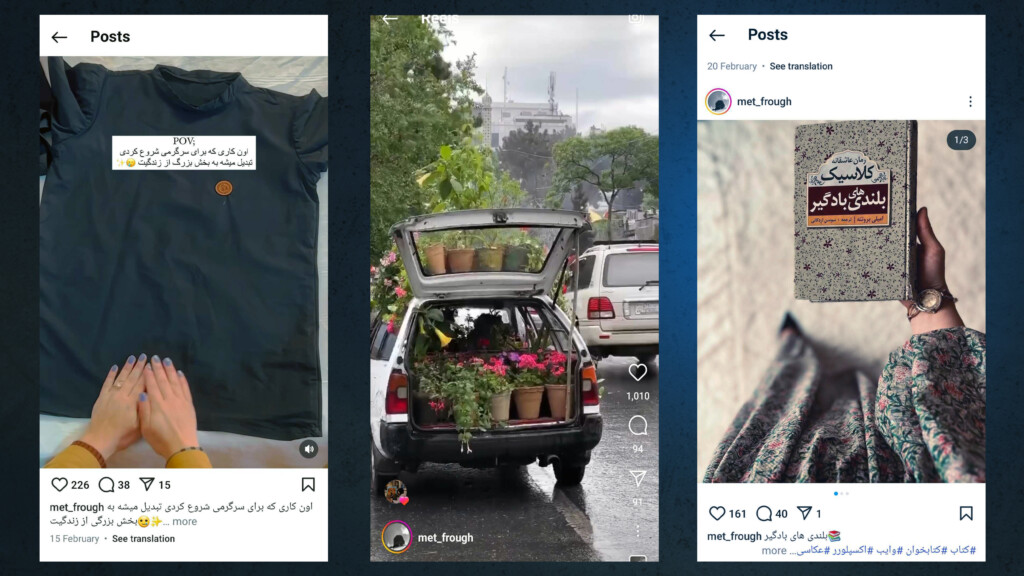1024x576 pixels.
Task: Tap met_frough username on the book post
Action: (x=764, y=101)
